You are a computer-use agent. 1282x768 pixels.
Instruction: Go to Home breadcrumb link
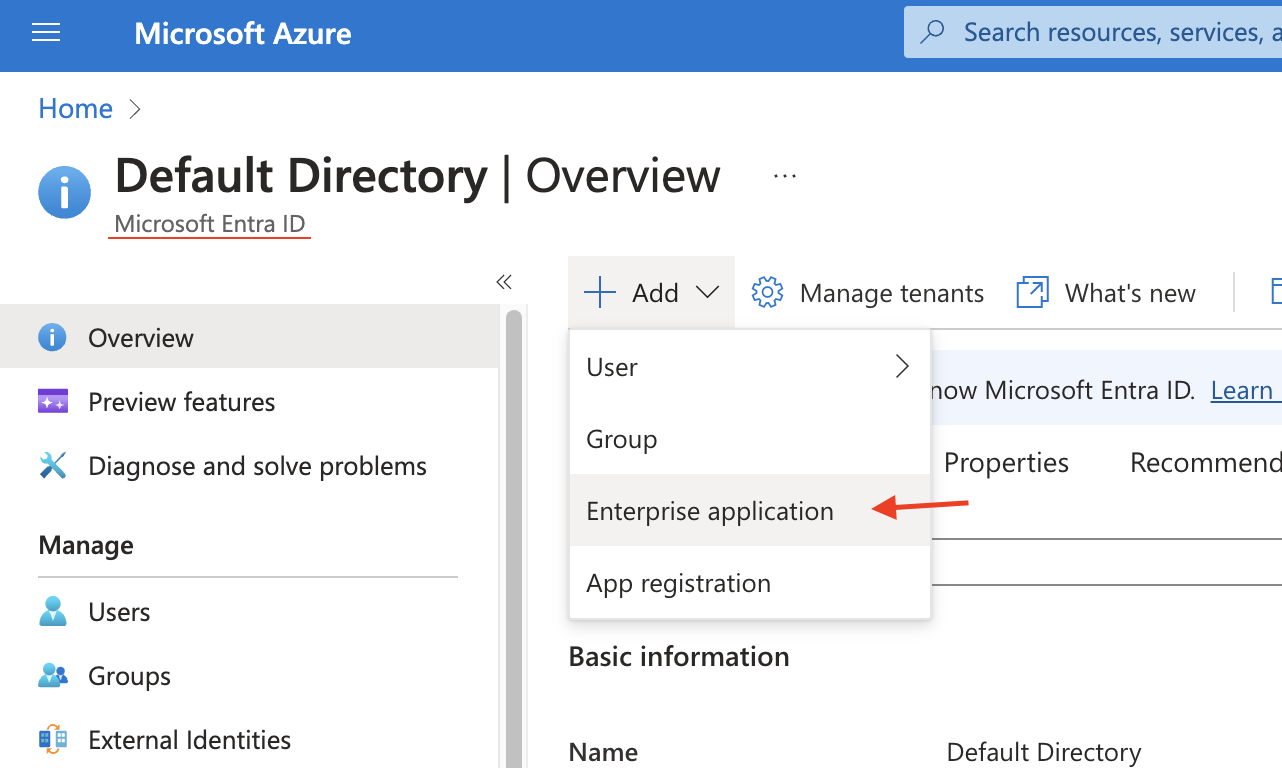point(75,108)
